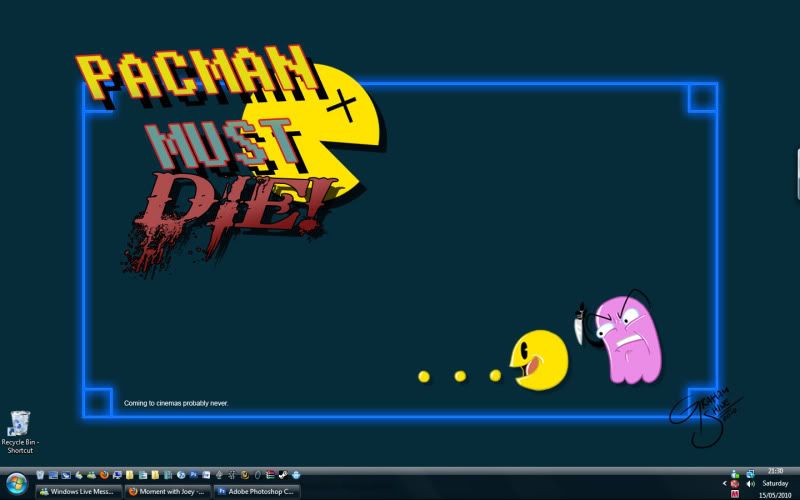Click the red and white stacked icon beside Steam
The image size is (800, 500).
[270, 475]
